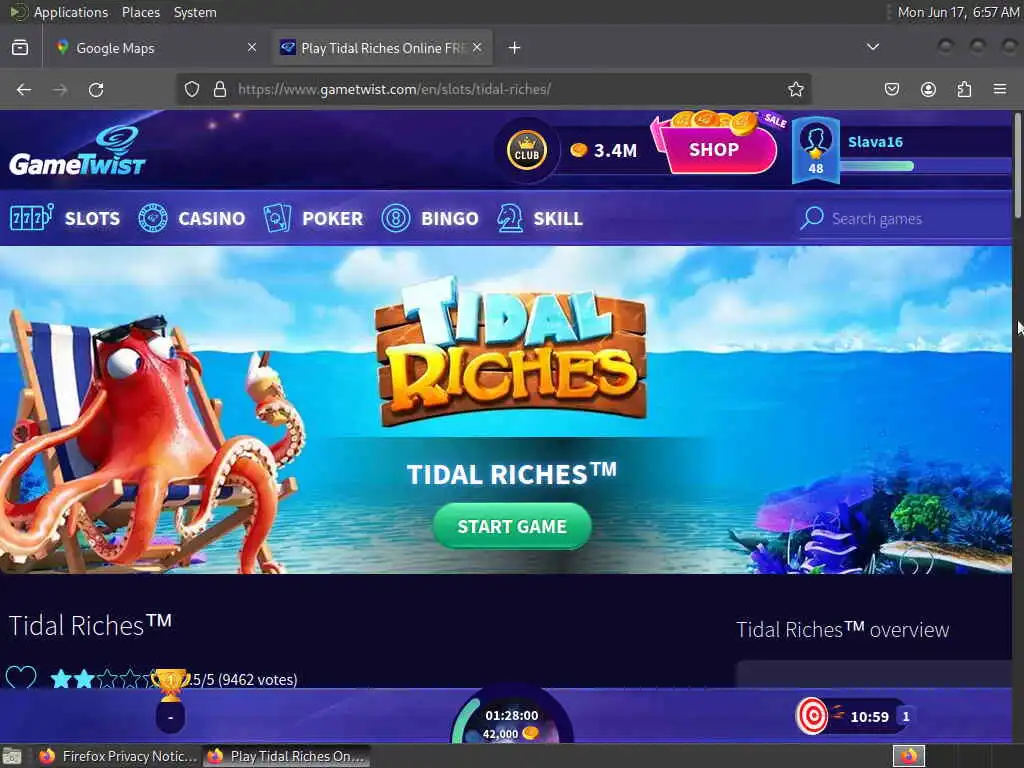This screenshot has height=768, width=1024.
Task: Click the tracking protection shield icon
Action: point(191,89)
